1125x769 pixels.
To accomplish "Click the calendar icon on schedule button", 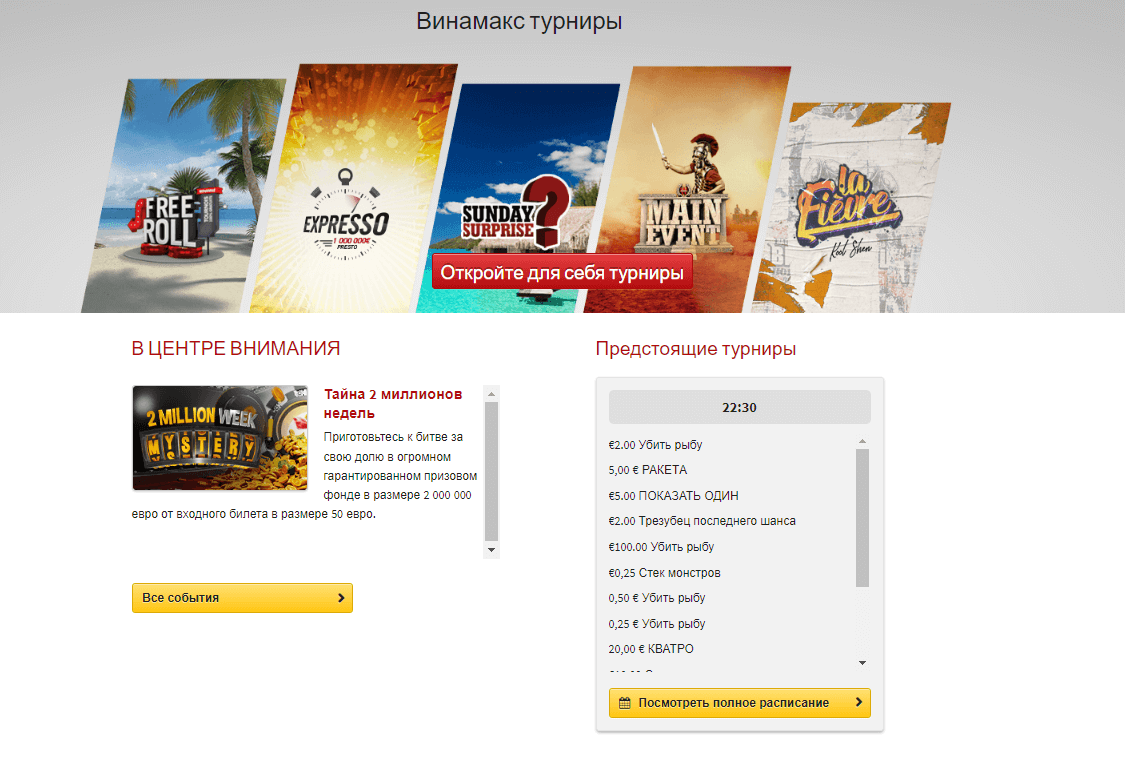I will [625, 703].
